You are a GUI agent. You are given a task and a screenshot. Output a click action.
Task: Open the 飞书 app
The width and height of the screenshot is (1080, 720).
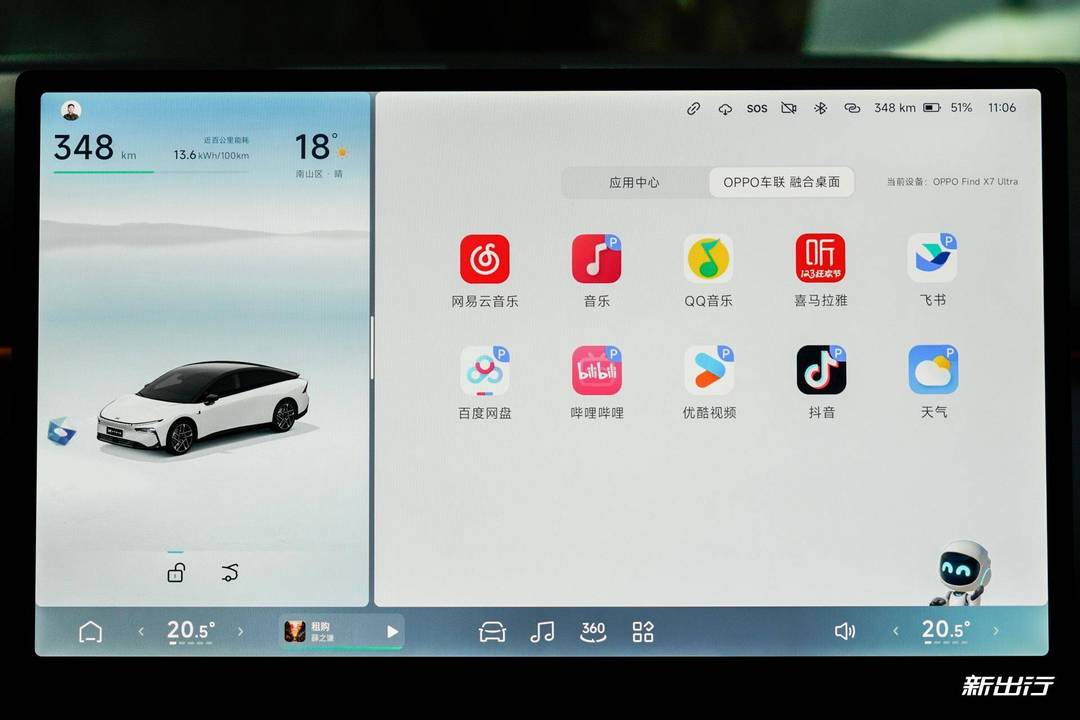click(x=932, y=258)
